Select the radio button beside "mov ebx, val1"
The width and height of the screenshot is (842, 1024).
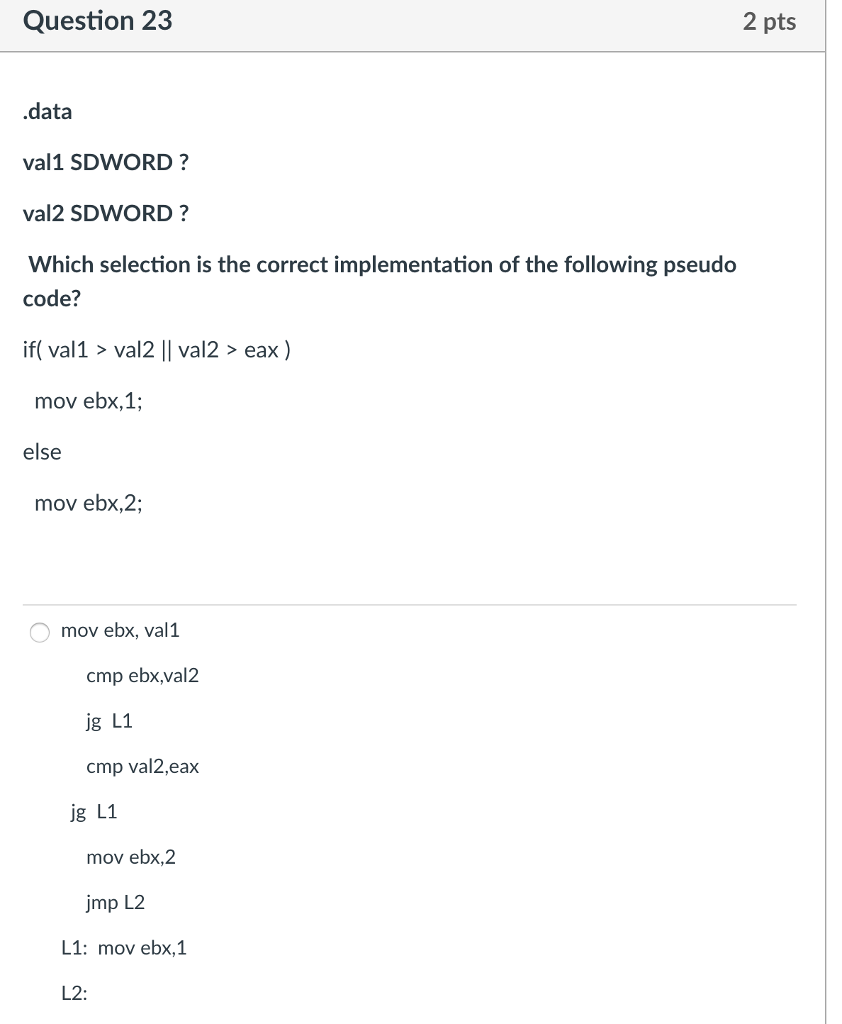pyautogui.click(x=39, y=632)
